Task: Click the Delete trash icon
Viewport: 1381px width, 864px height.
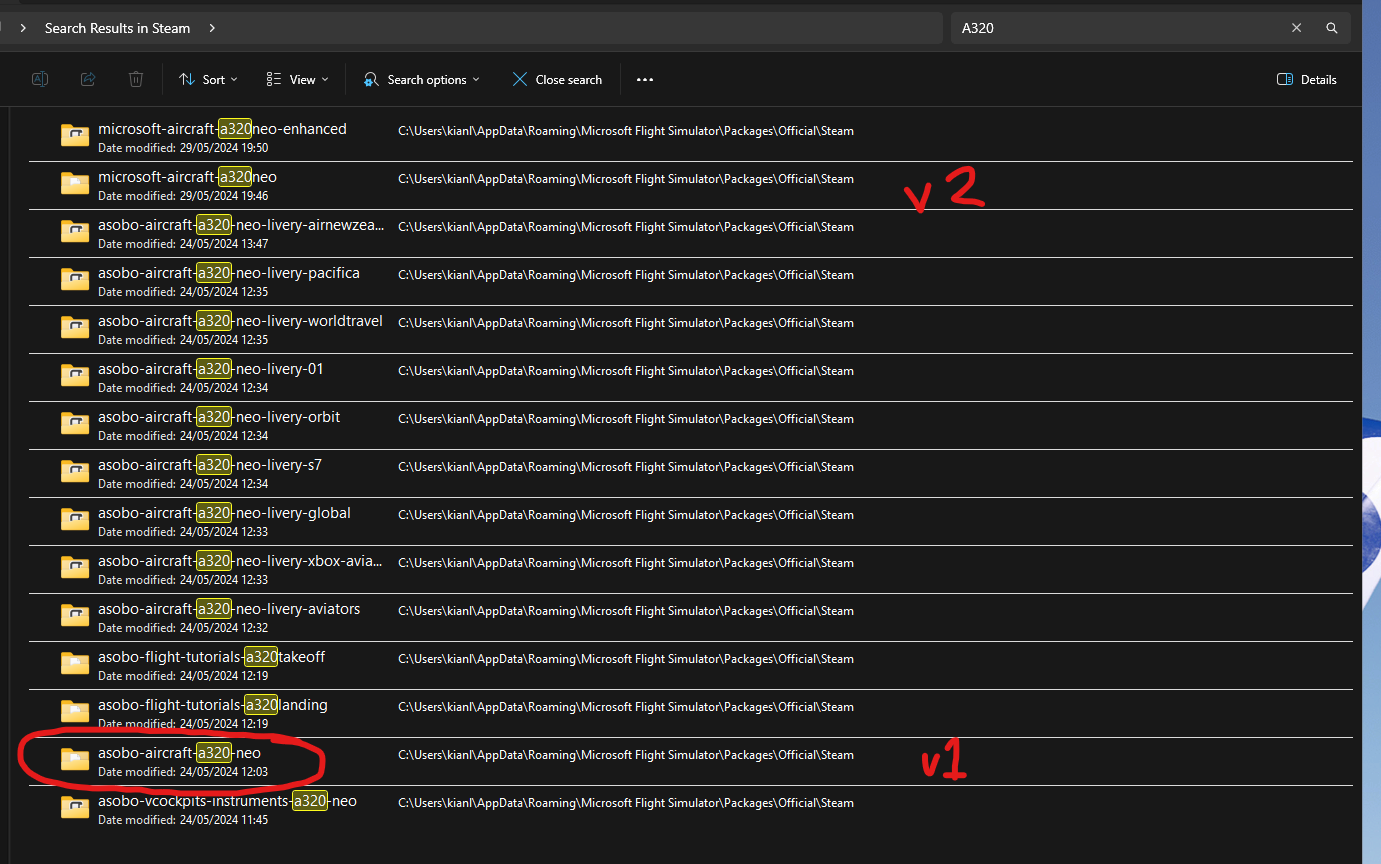Action: pyautogui.click(x=136, y=79)
